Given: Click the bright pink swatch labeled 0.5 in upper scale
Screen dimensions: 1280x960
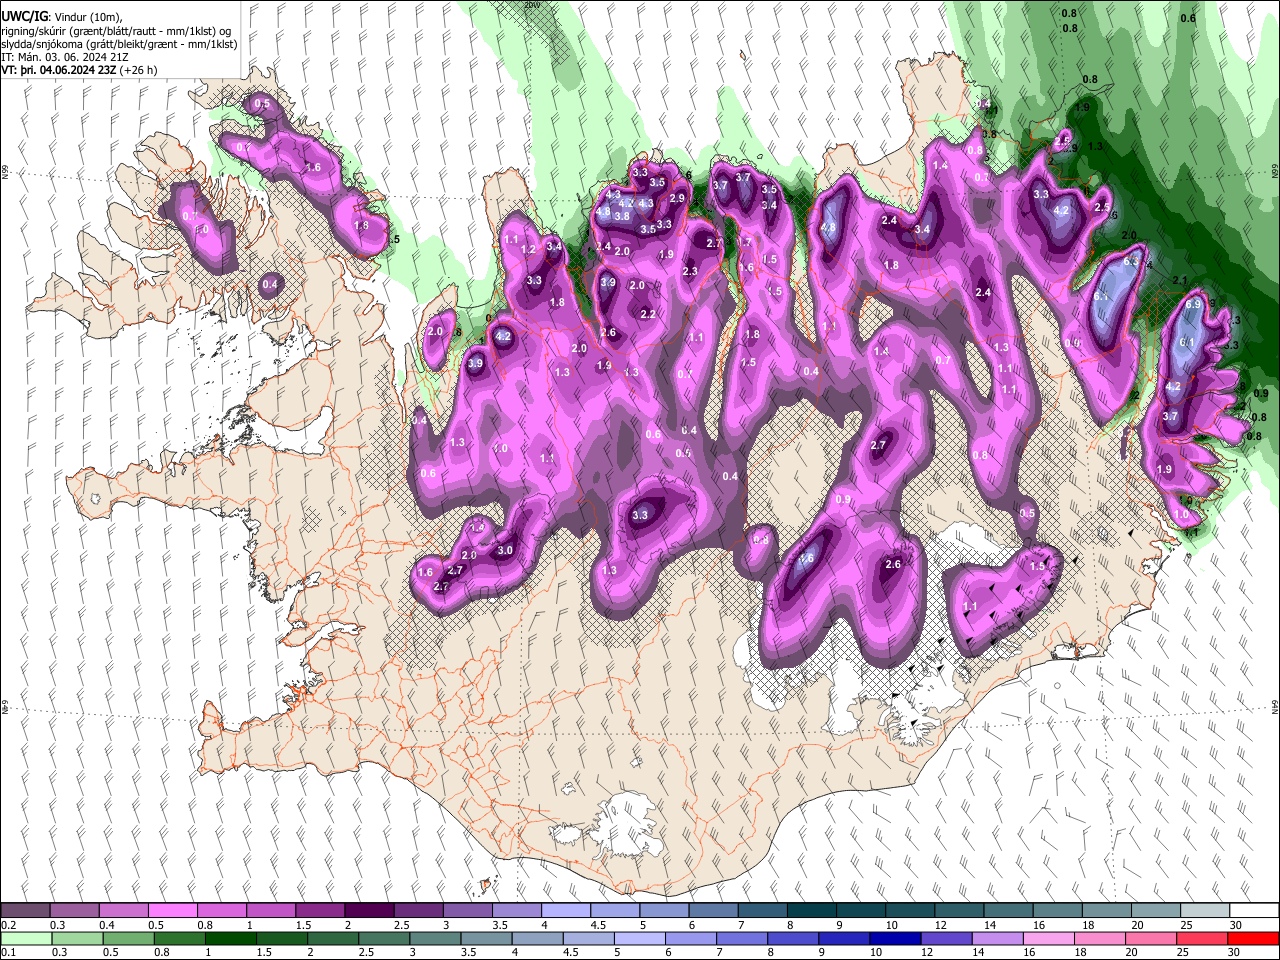Looking at the screenshot, I should tap(172, 910).
